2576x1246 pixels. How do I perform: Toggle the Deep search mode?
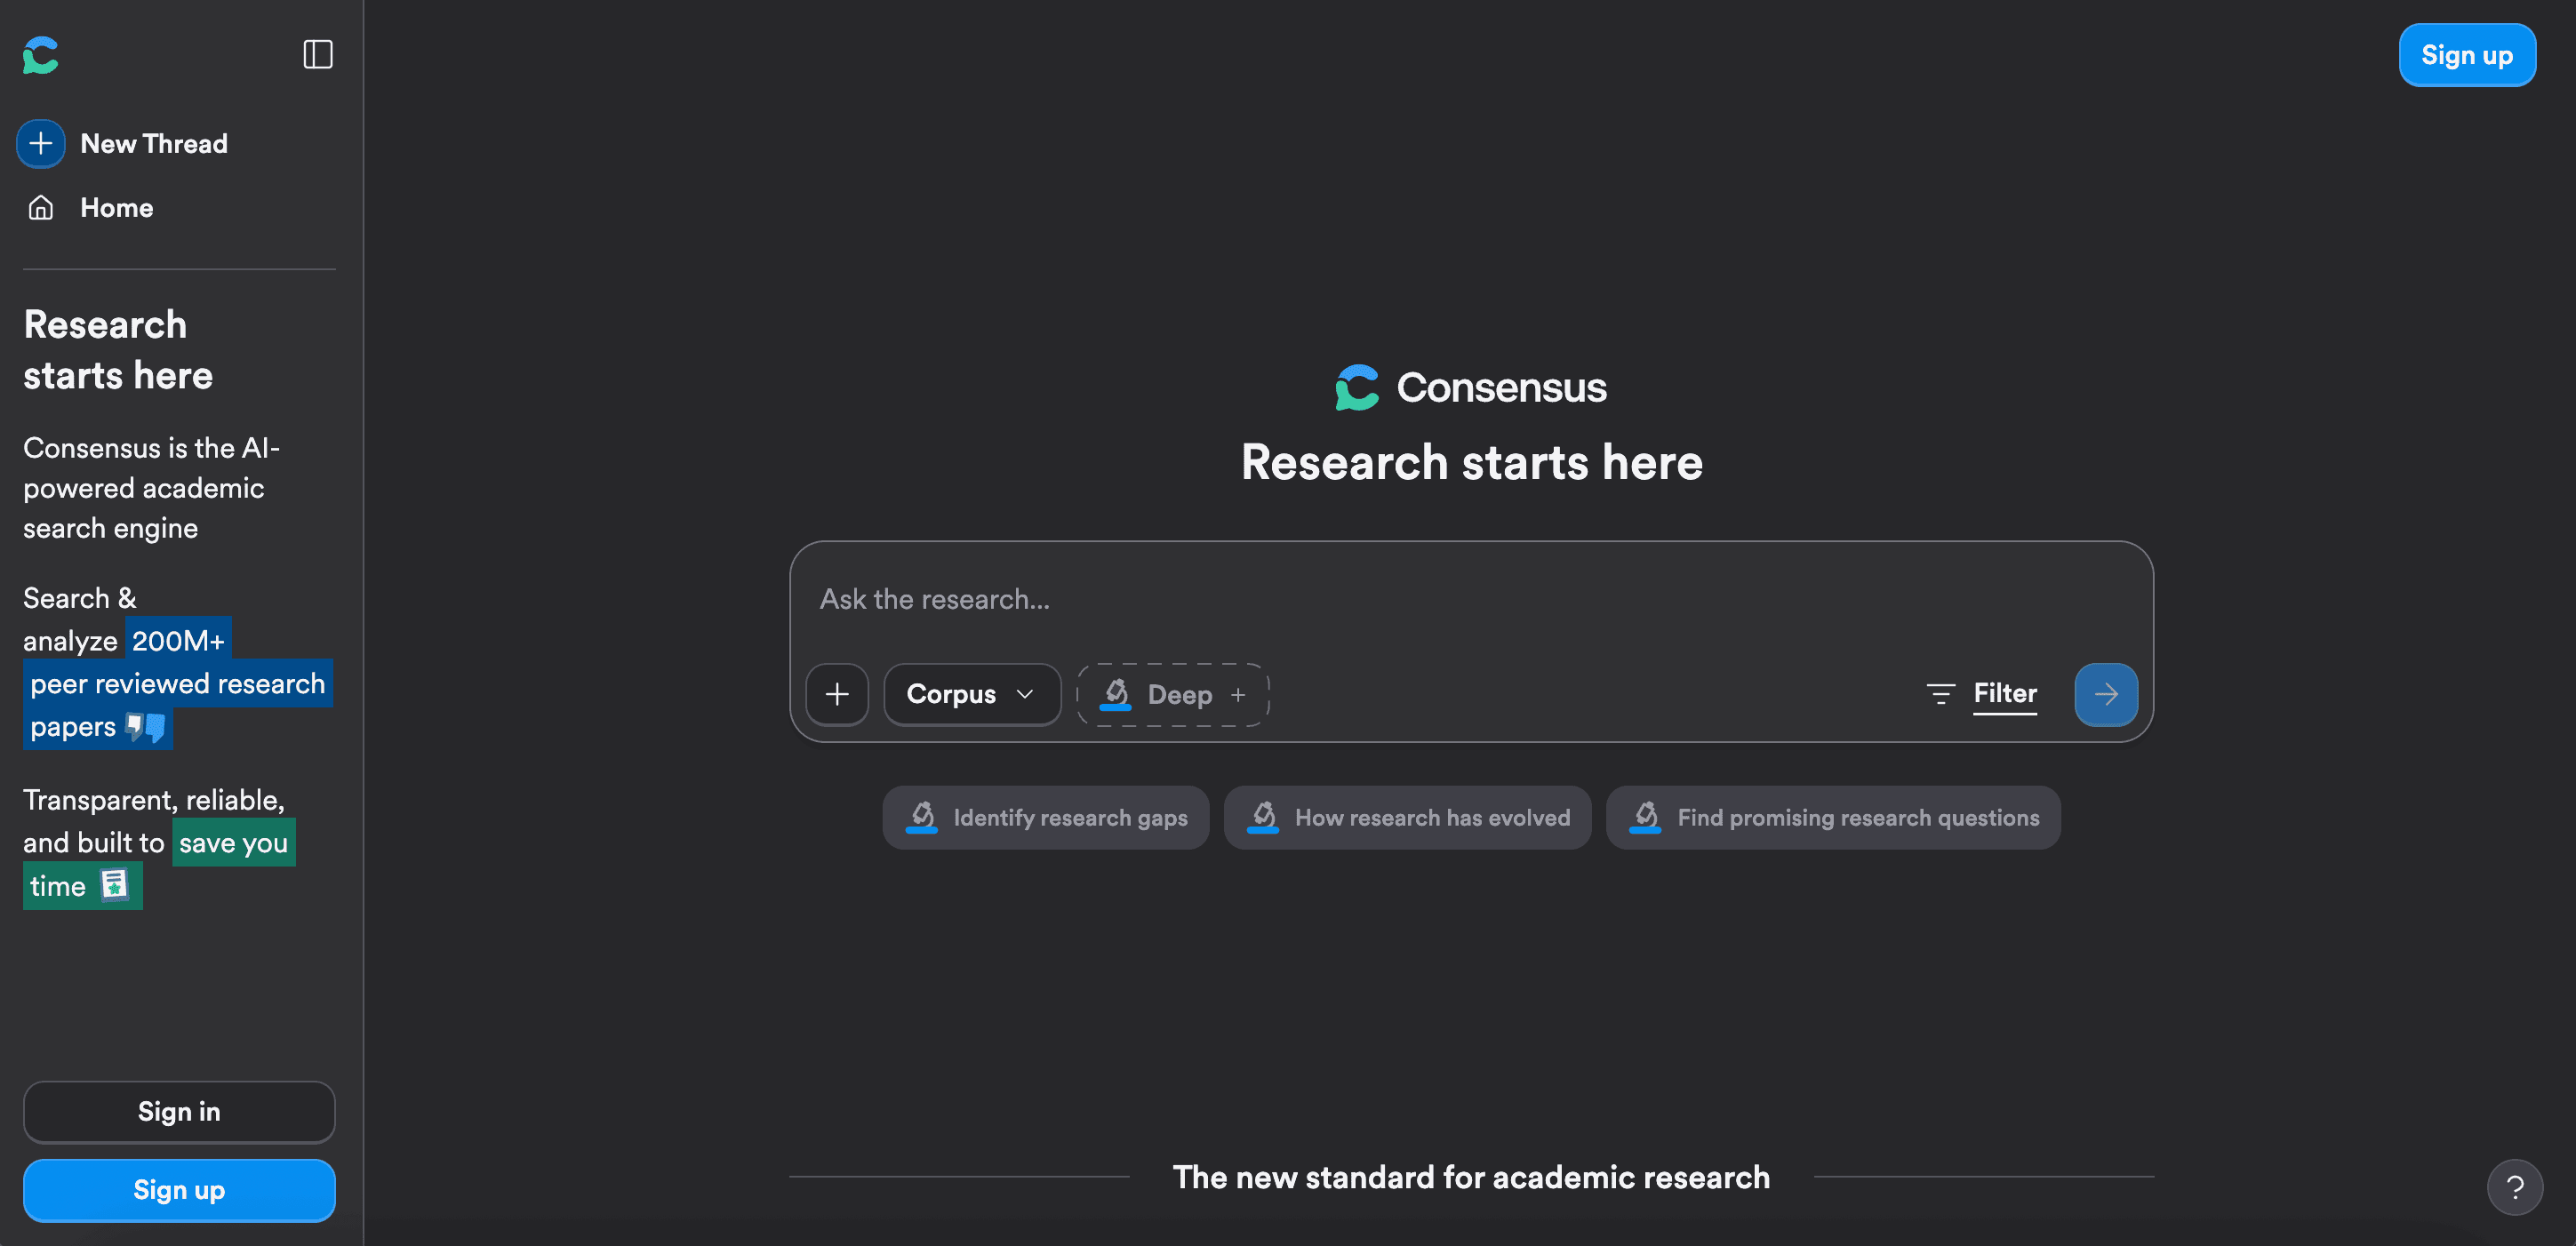tap(1172, 694)
